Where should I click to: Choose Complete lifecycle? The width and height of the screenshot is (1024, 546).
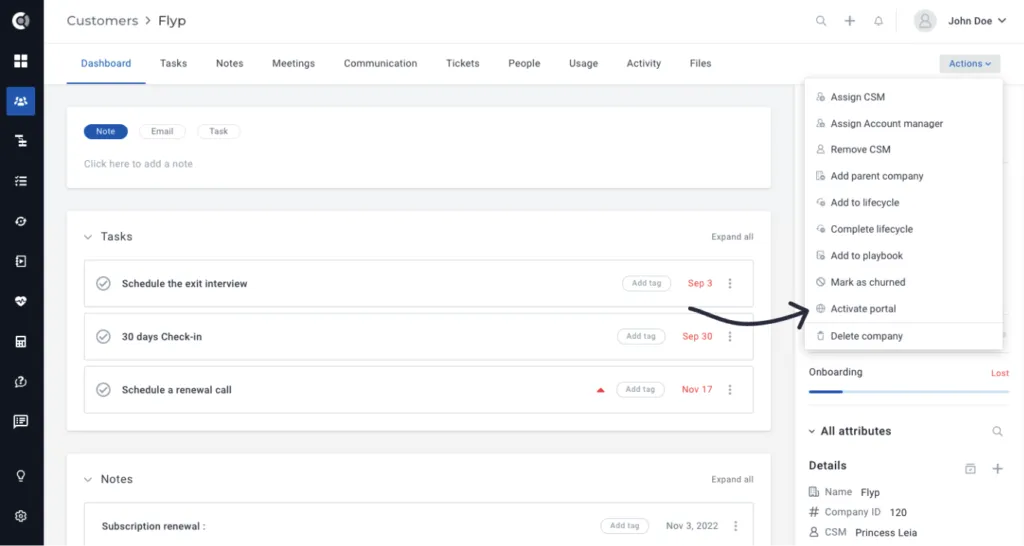coord(904,229)
